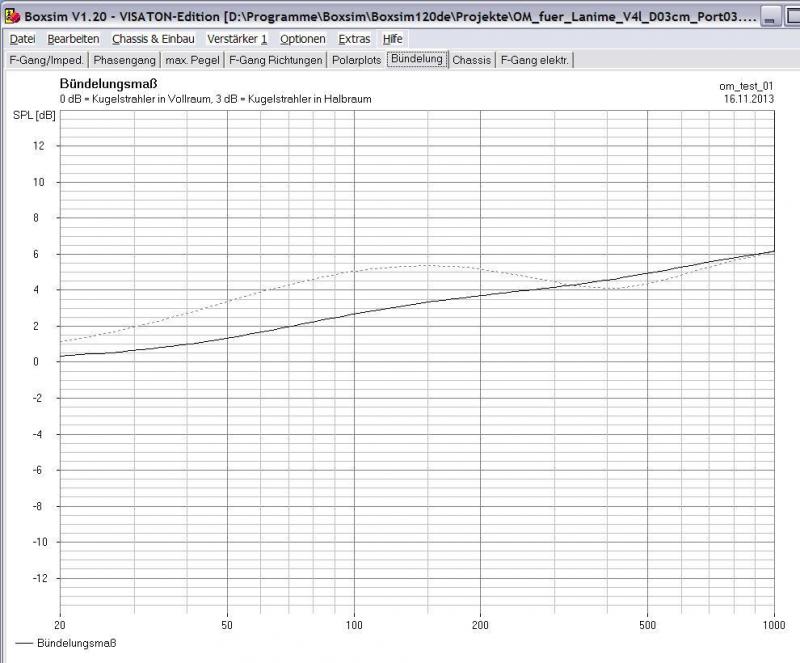Open the Datei menu

coord(22,39)
